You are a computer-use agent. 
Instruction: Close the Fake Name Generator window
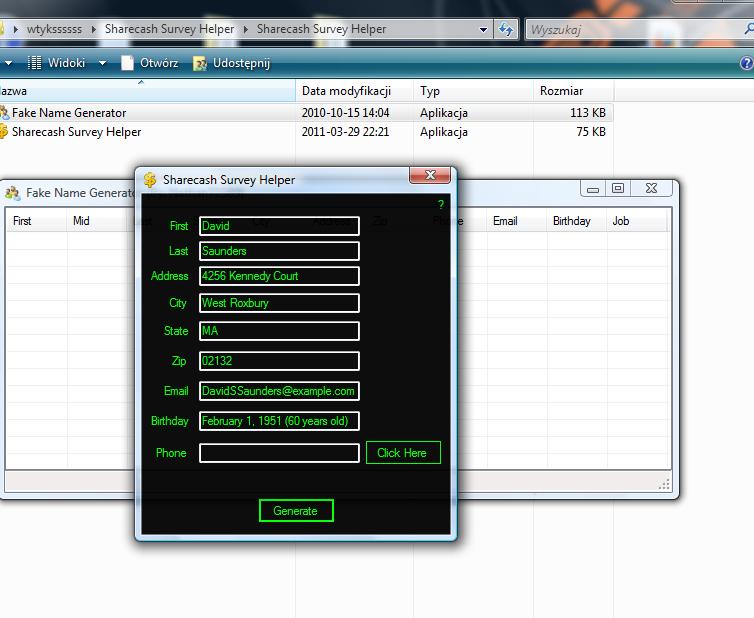coord(651,189)
